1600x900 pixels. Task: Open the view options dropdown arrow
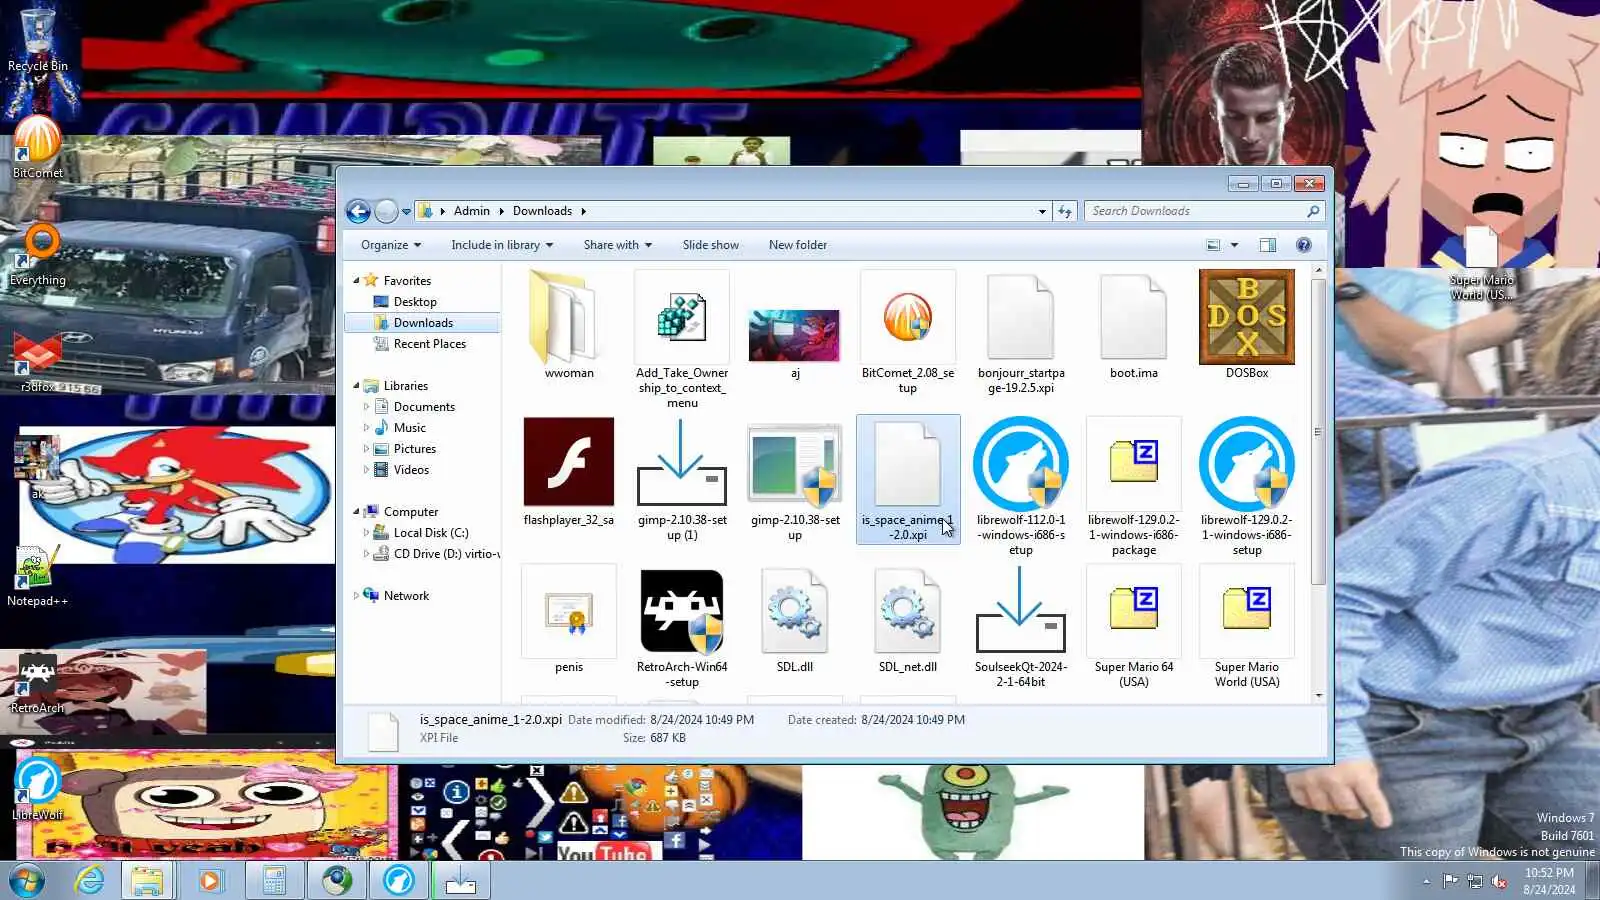click(1234, 245)
